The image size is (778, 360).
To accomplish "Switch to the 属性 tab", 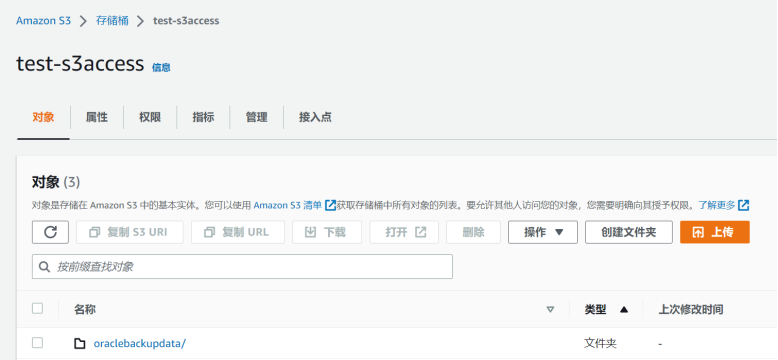I will point(97,118).
